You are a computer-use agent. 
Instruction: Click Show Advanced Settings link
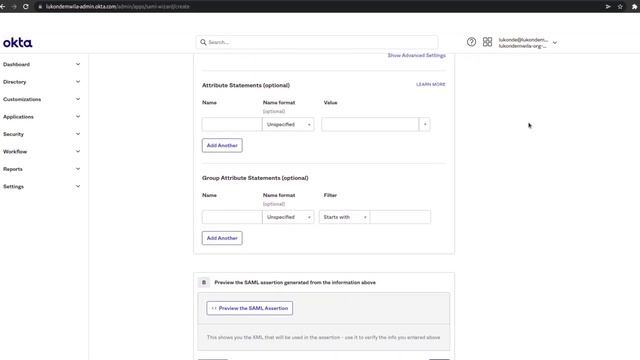[x=416, y=55]
